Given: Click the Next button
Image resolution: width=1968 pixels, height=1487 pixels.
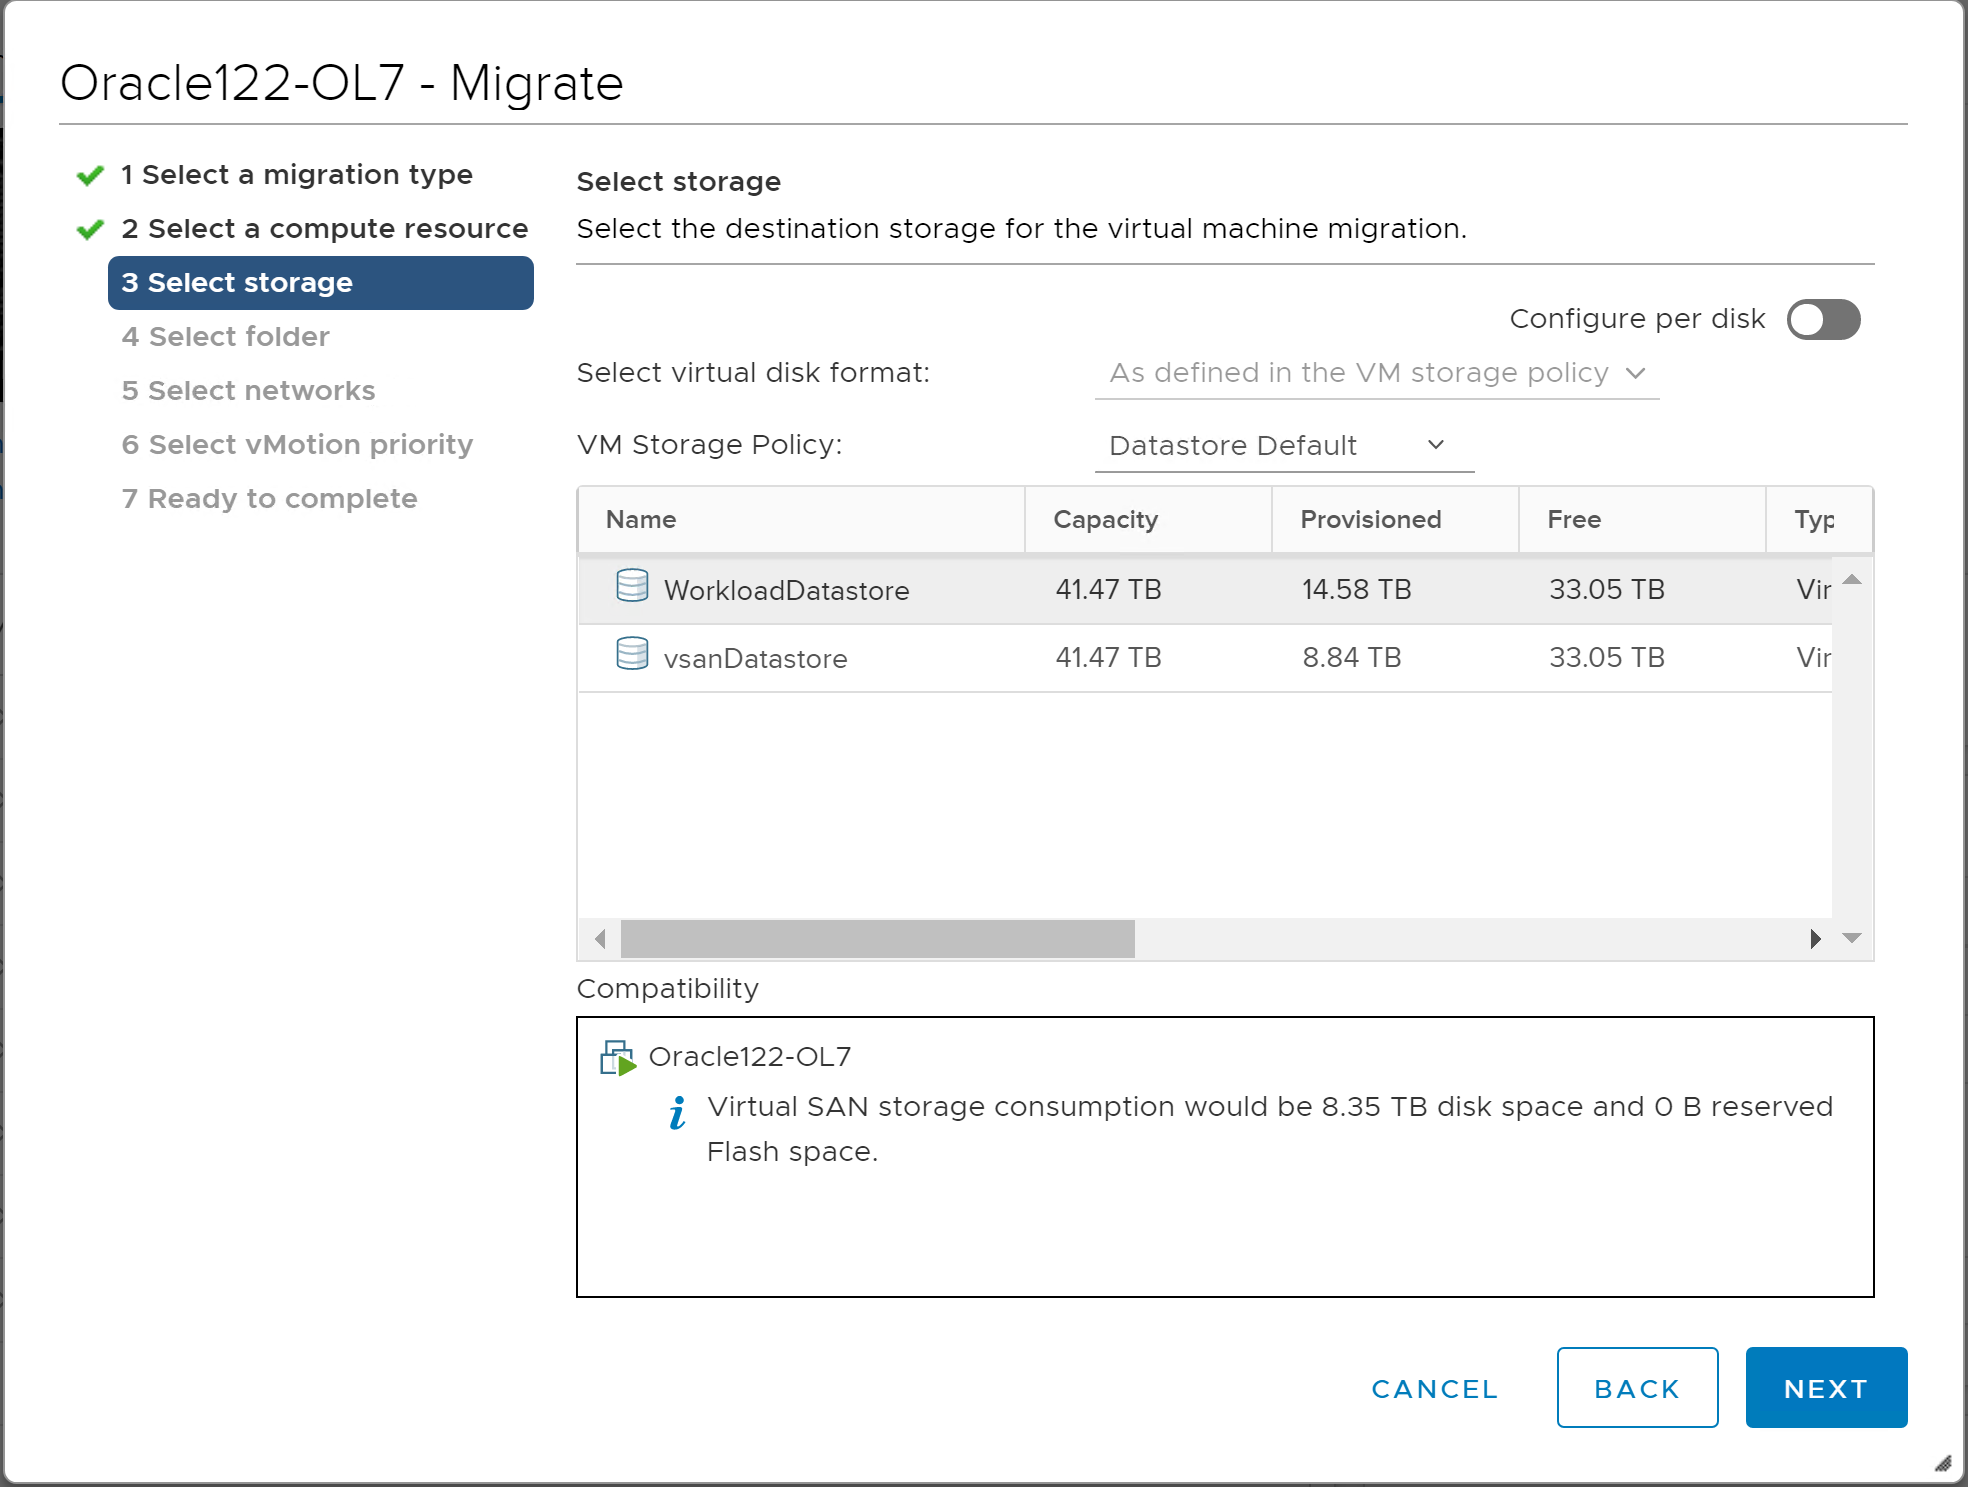Looking at the screenshot, I should 1825,1388.
